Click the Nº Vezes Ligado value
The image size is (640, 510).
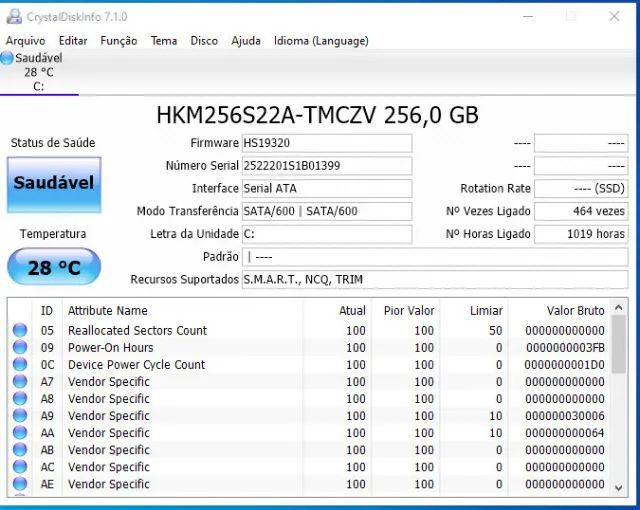[x=581, y=211]
